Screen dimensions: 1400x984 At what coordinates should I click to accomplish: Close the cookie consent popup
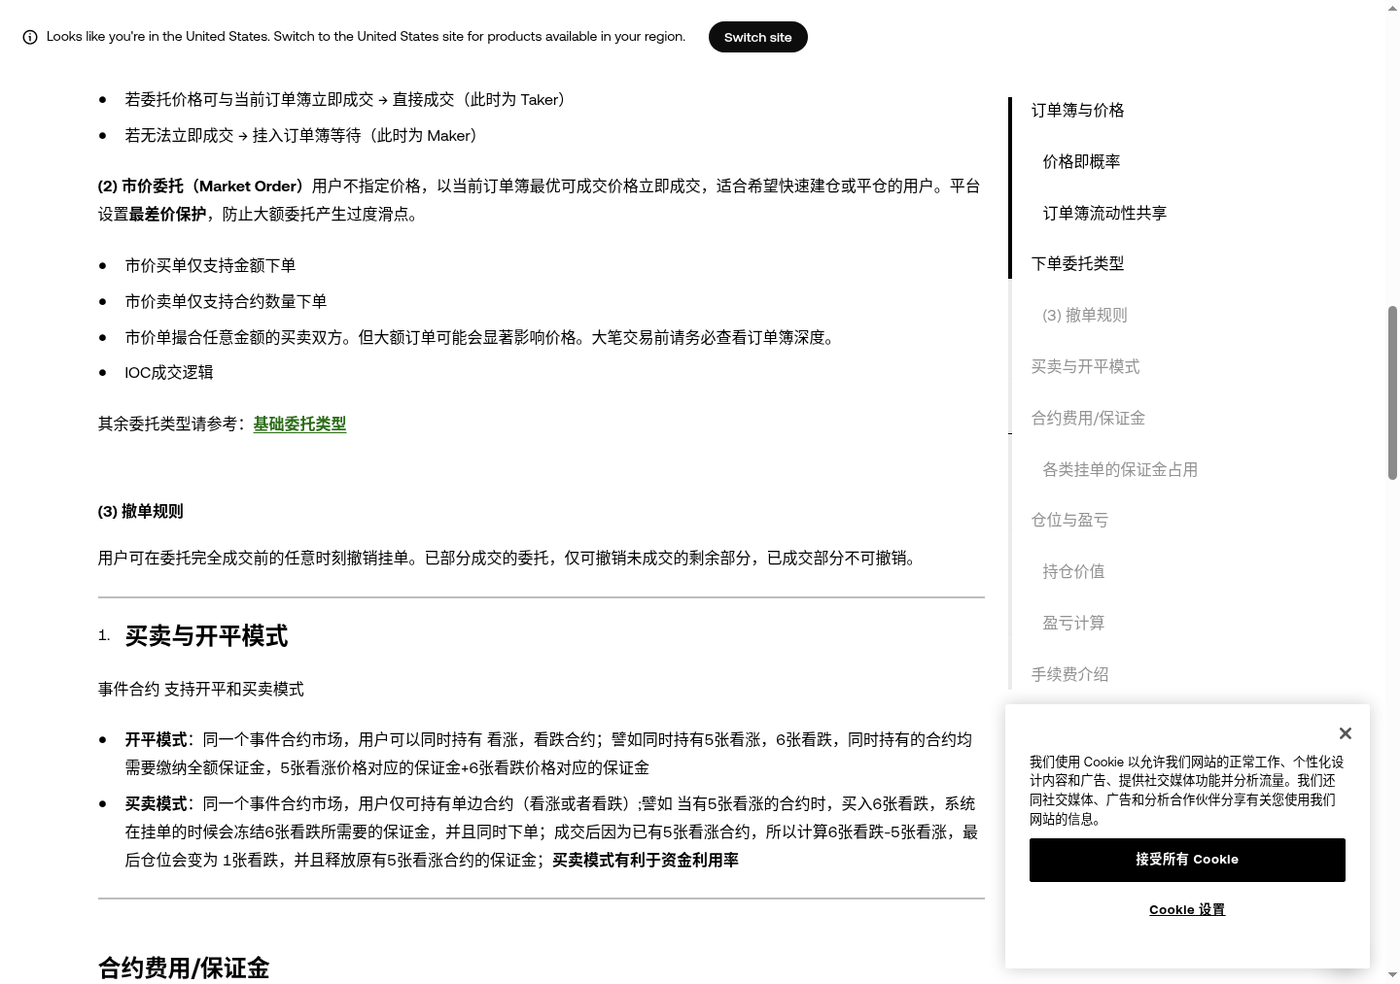[1345, 733]
